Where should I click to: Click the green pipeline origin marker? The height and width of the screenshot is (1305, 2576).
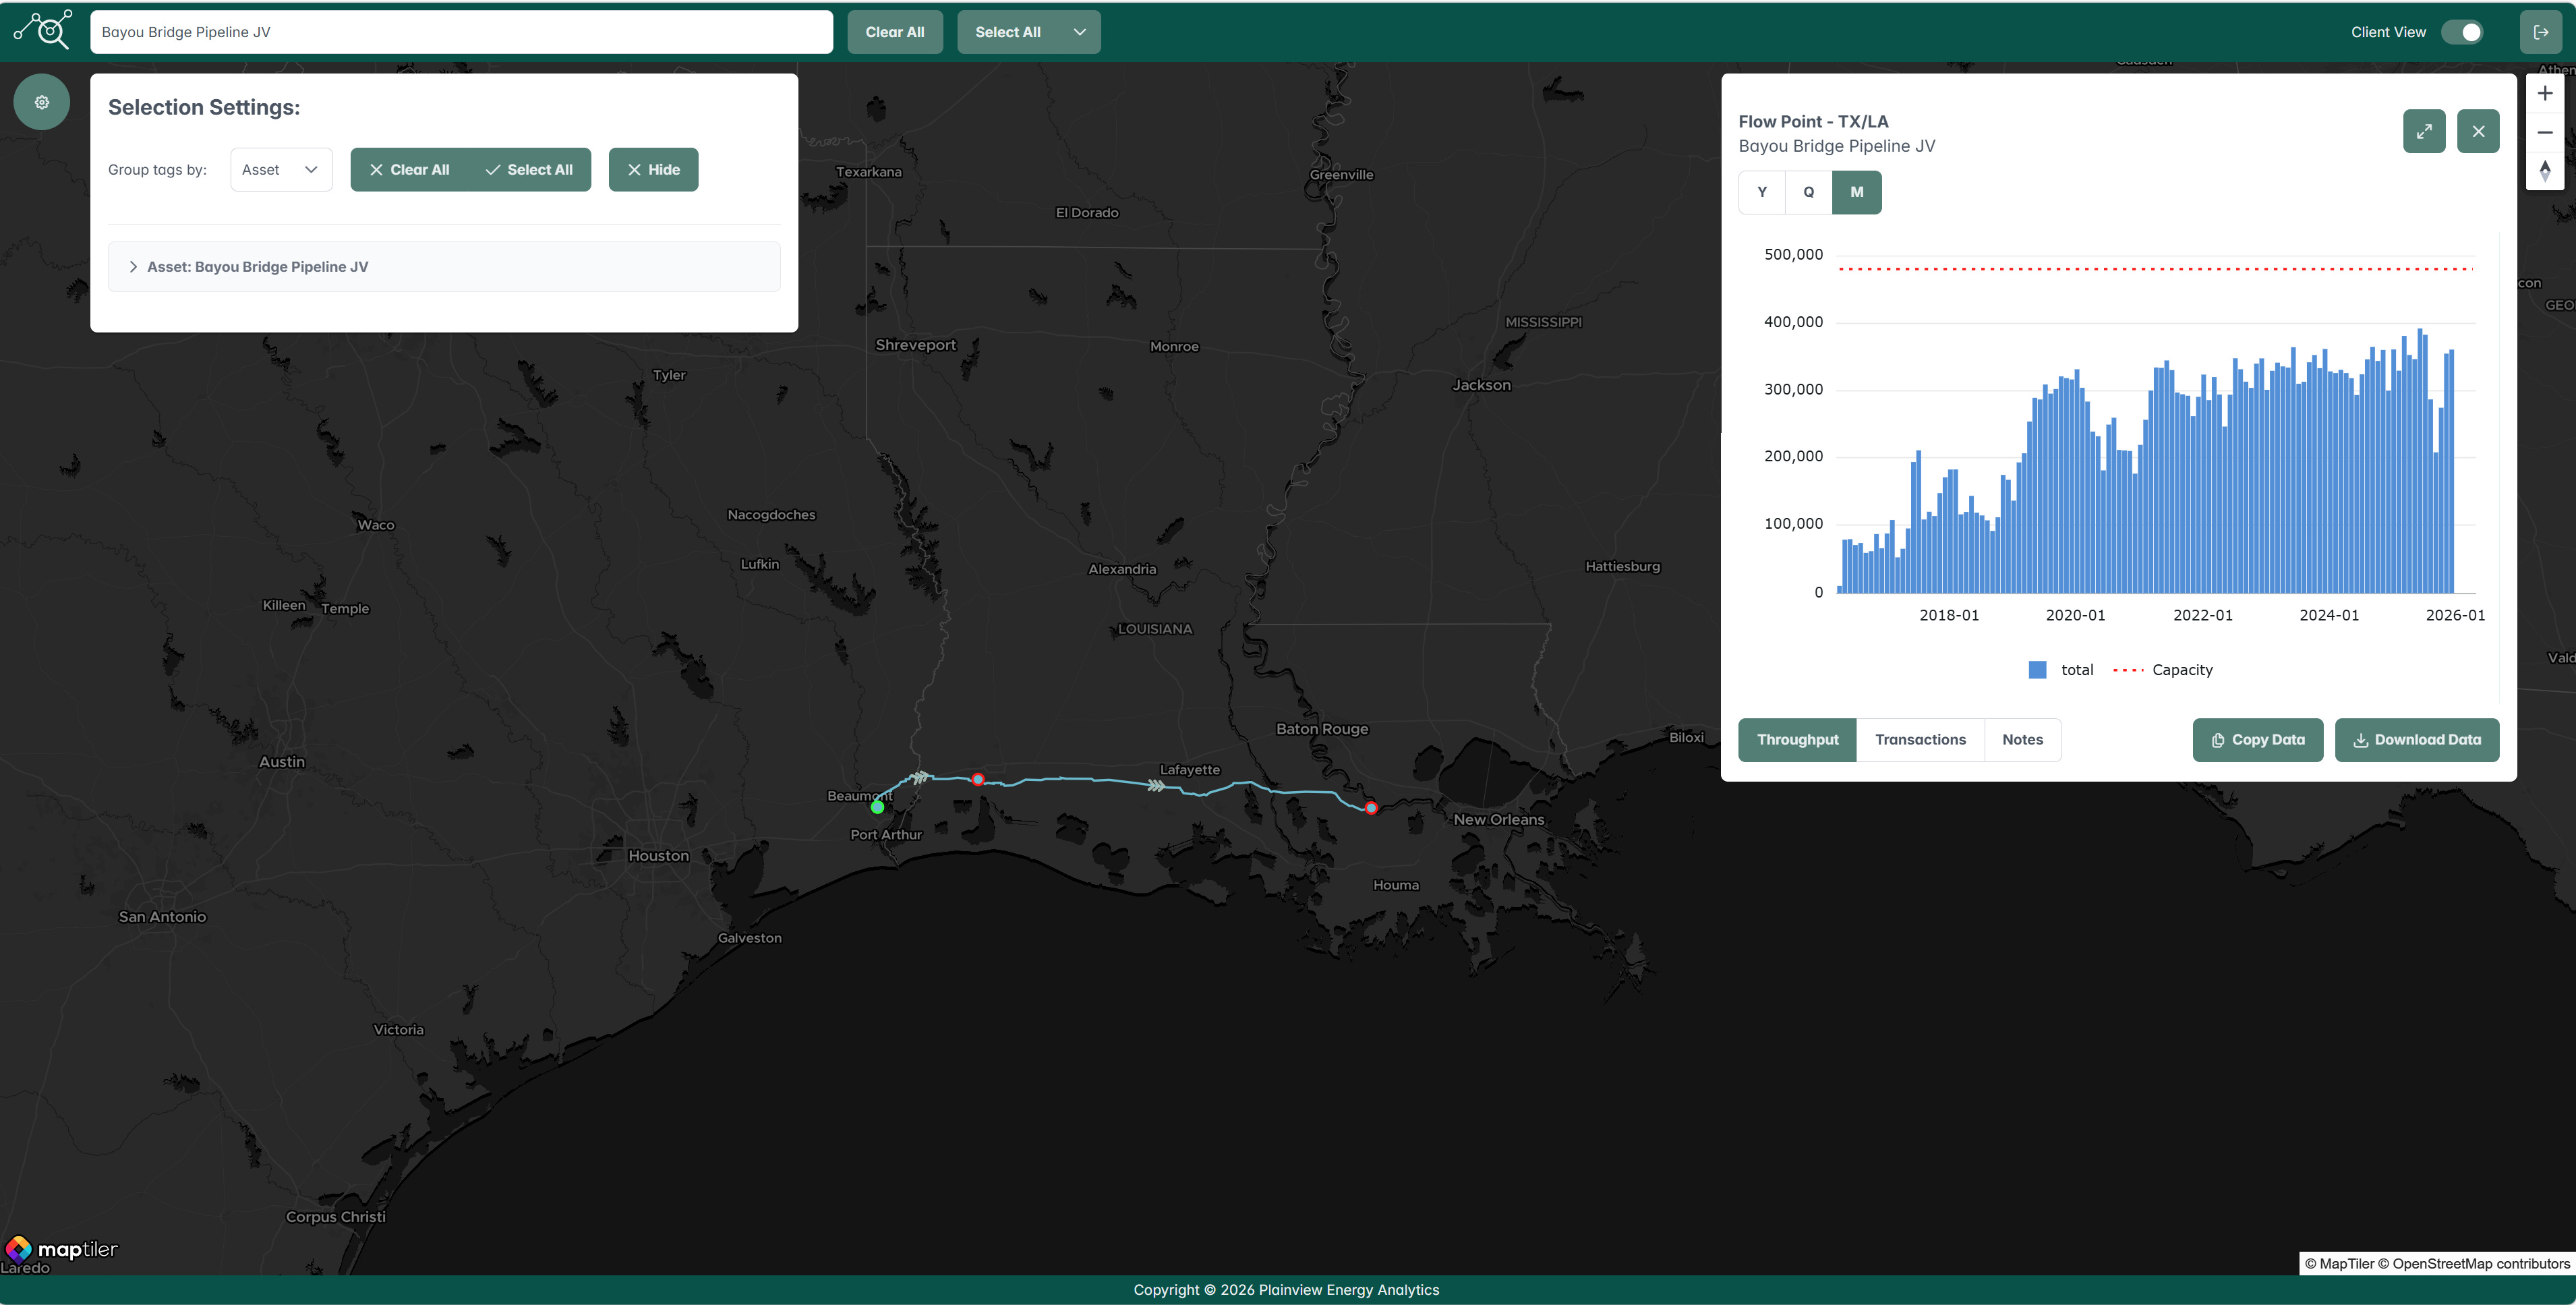(x=877, y=807)
